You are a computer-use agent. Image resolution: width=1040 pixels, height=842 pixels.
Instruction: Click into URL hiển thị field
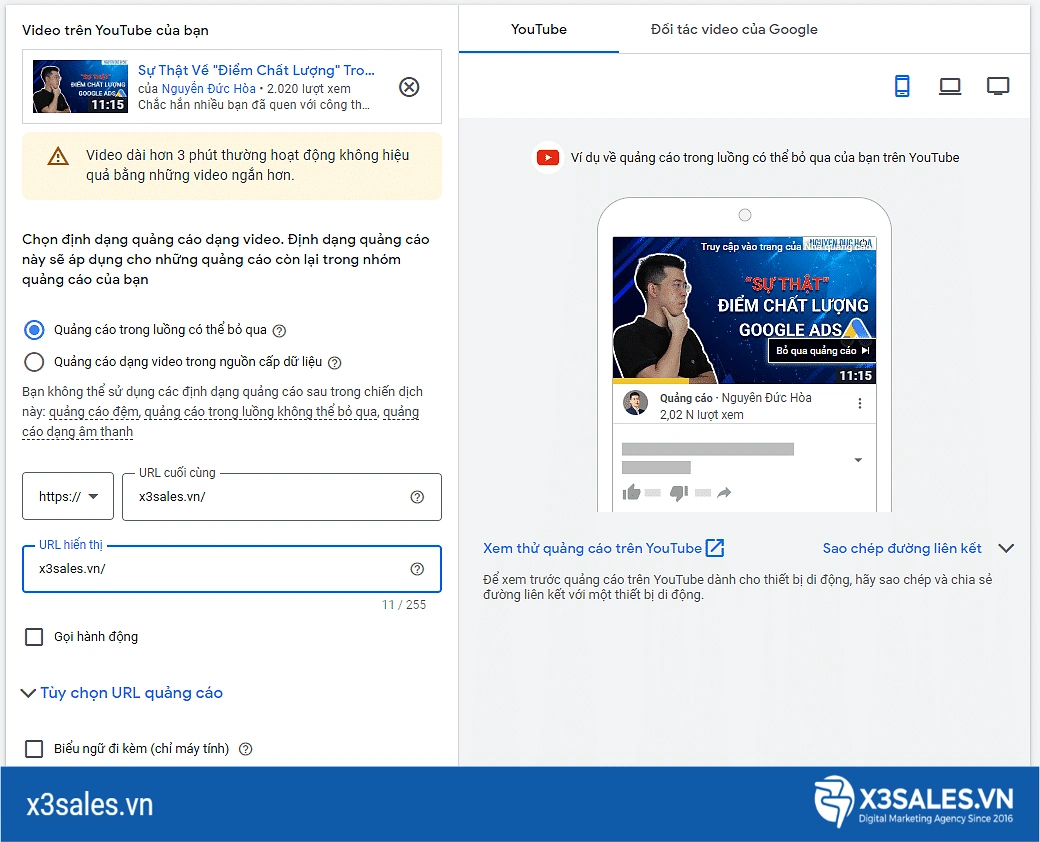(231, 569)
